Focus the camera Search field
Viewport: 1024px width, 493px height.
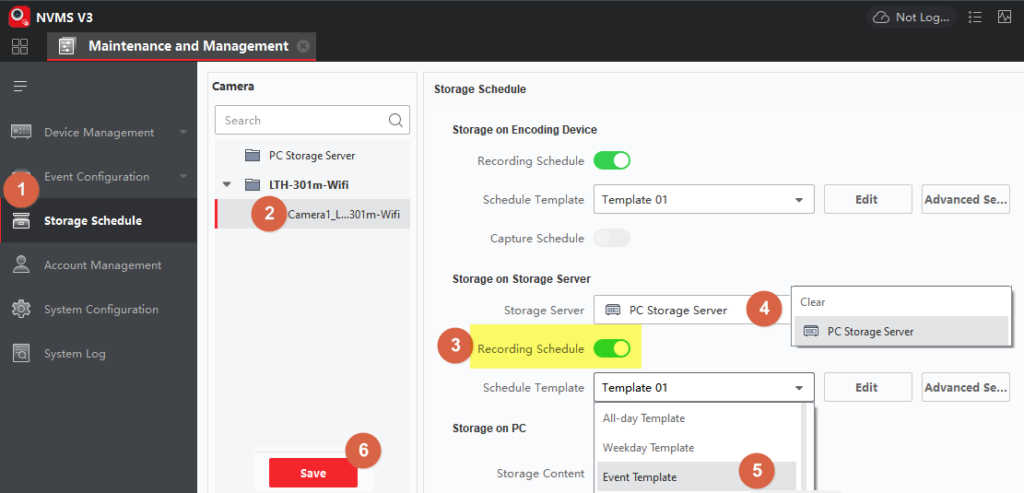312,120
